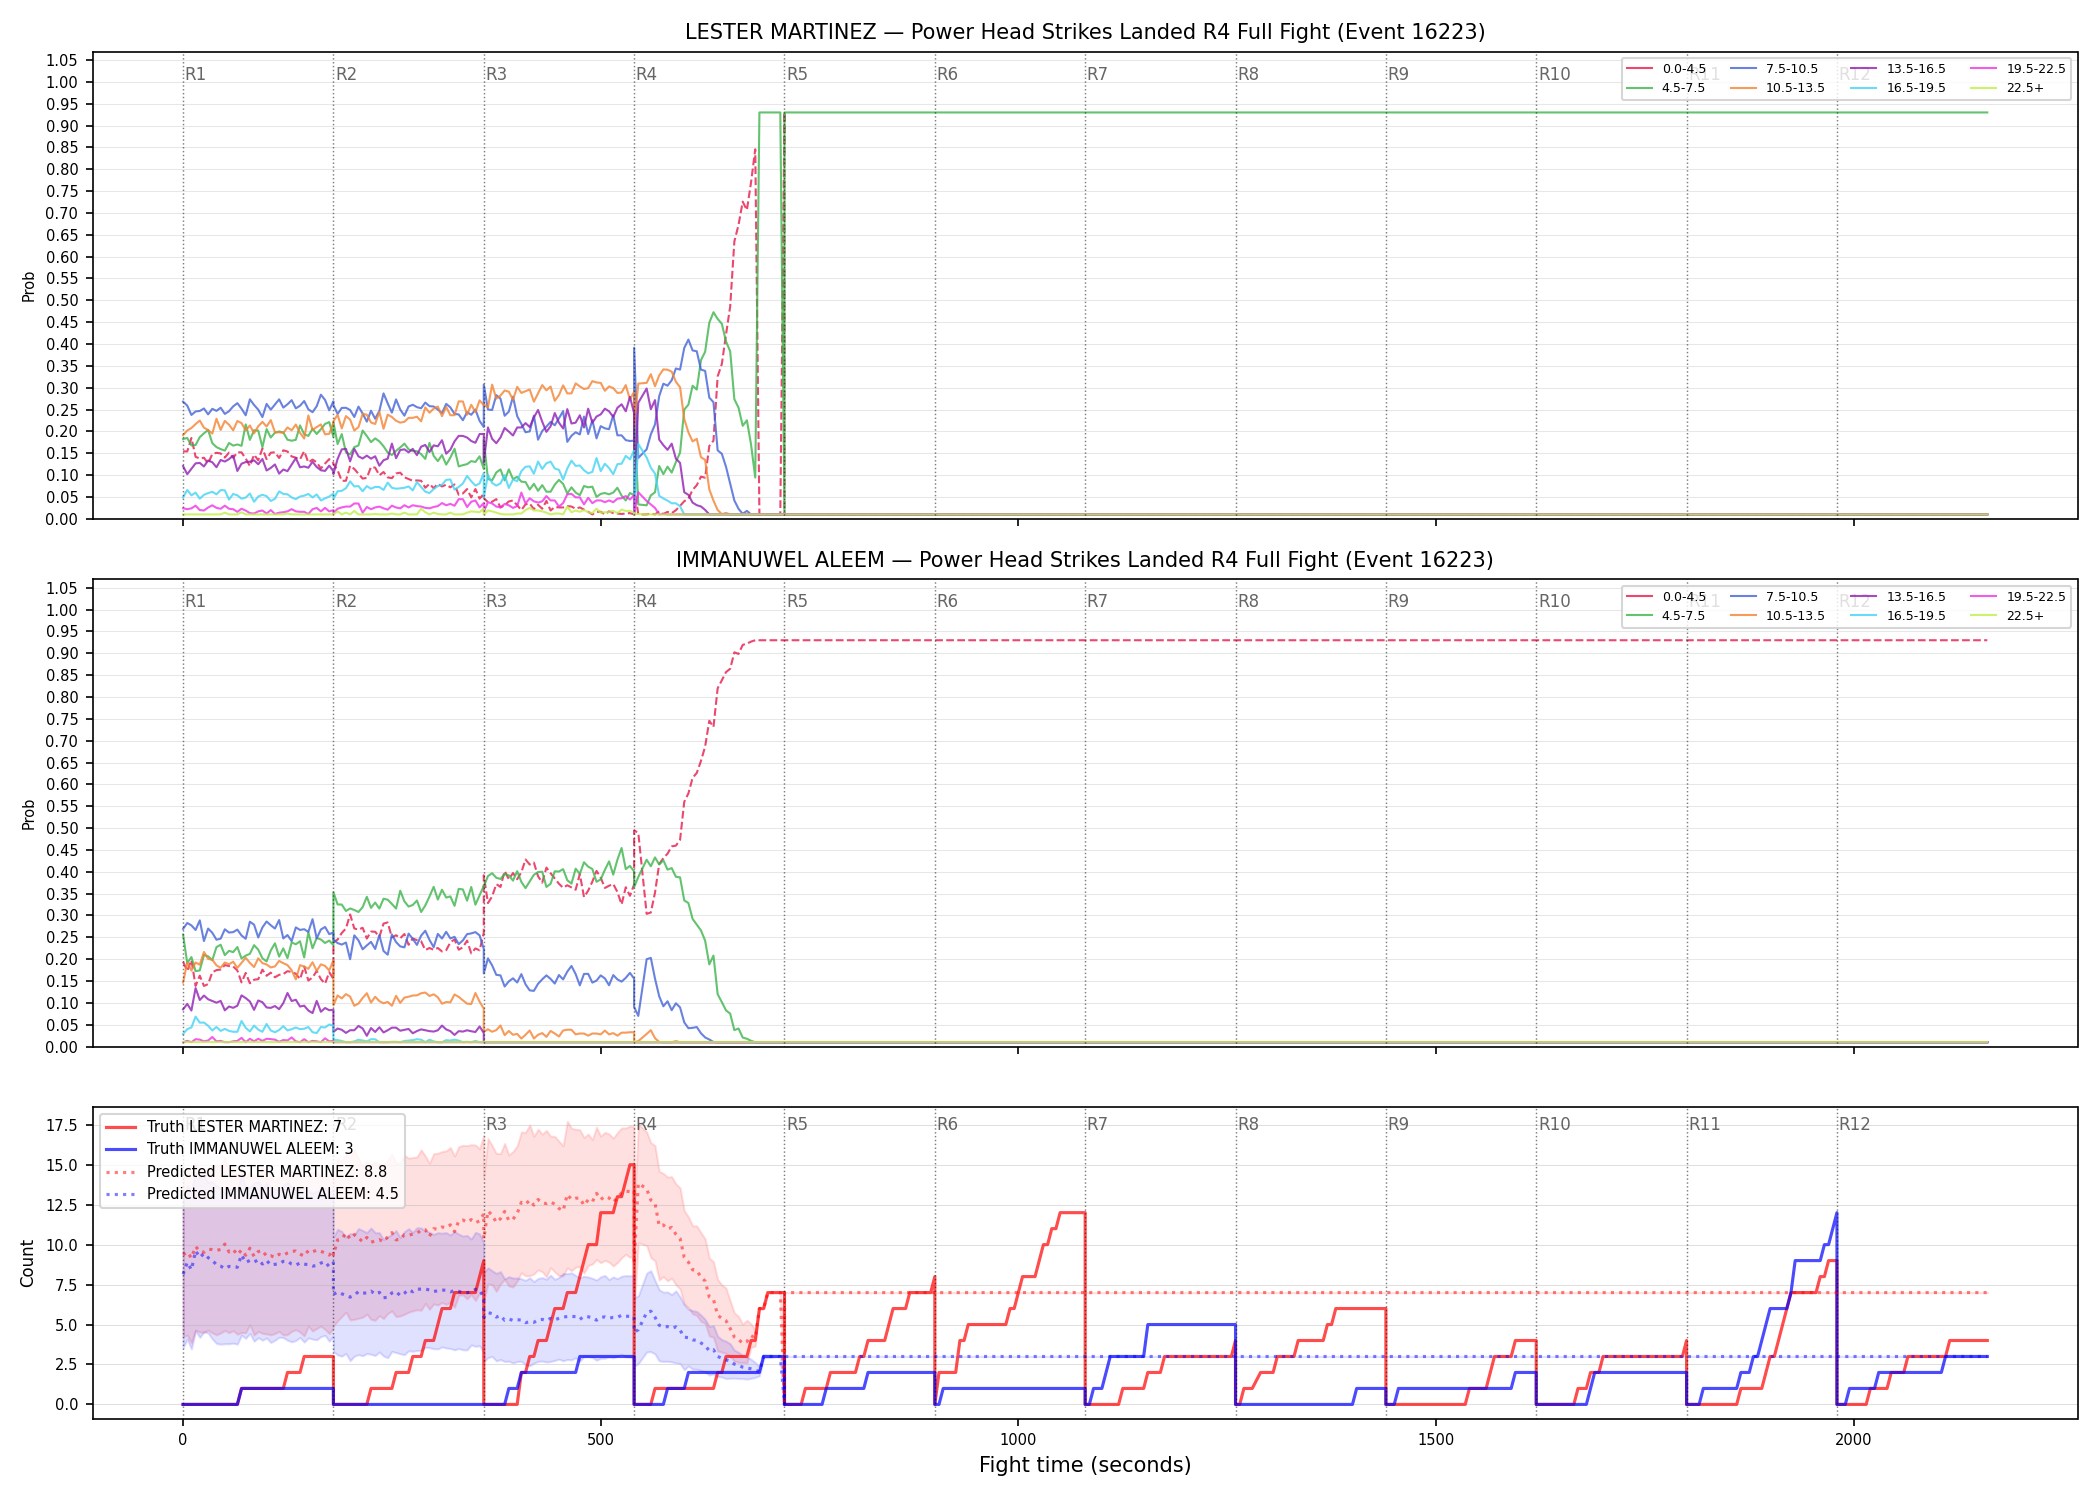Click the Fight time (seconds) axis label
This screenshot has height=1500, width=2100.
coord(1085,1465)
